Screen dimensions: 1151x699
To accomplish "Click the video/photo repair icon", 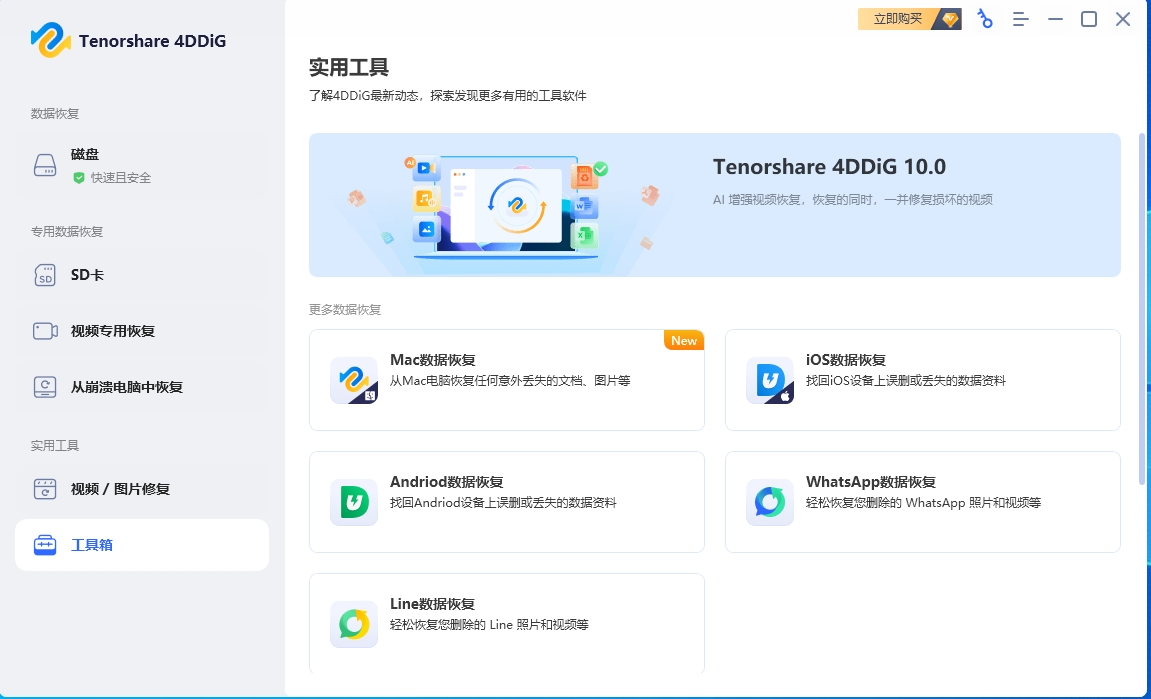I will pos(45,489).
